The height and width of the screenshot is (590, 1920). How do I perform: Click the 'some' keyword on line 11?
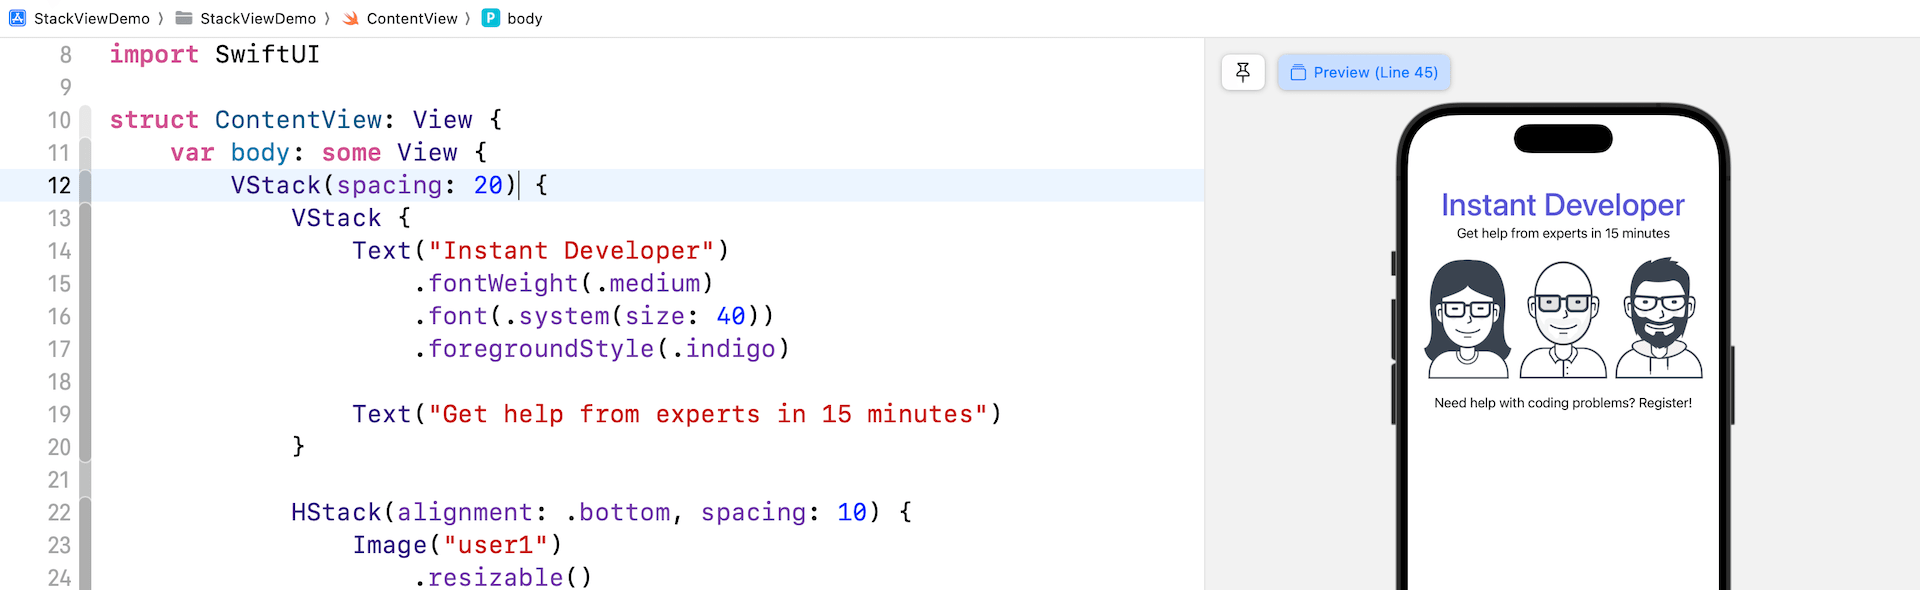(x=351, y=152)
